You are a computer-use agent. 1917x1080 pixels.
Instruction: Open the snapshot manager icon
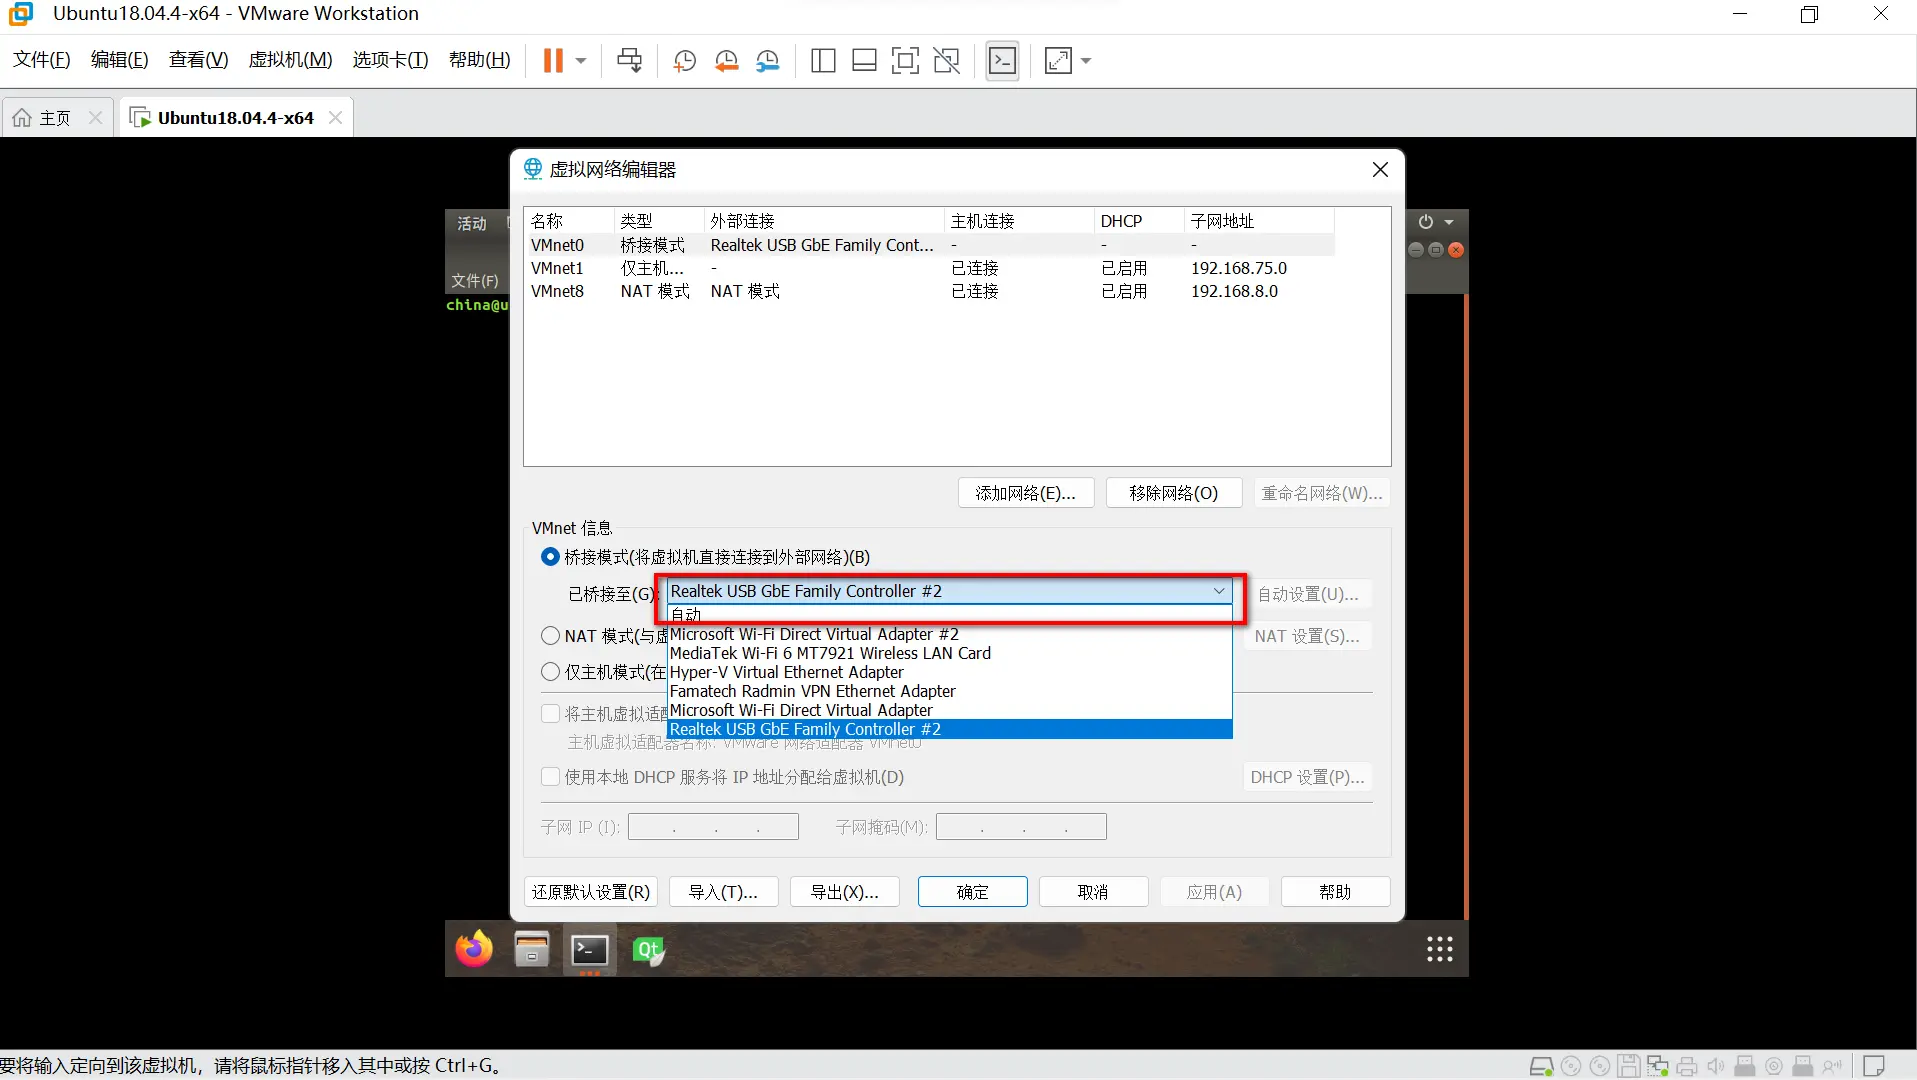tap(768, 61)
